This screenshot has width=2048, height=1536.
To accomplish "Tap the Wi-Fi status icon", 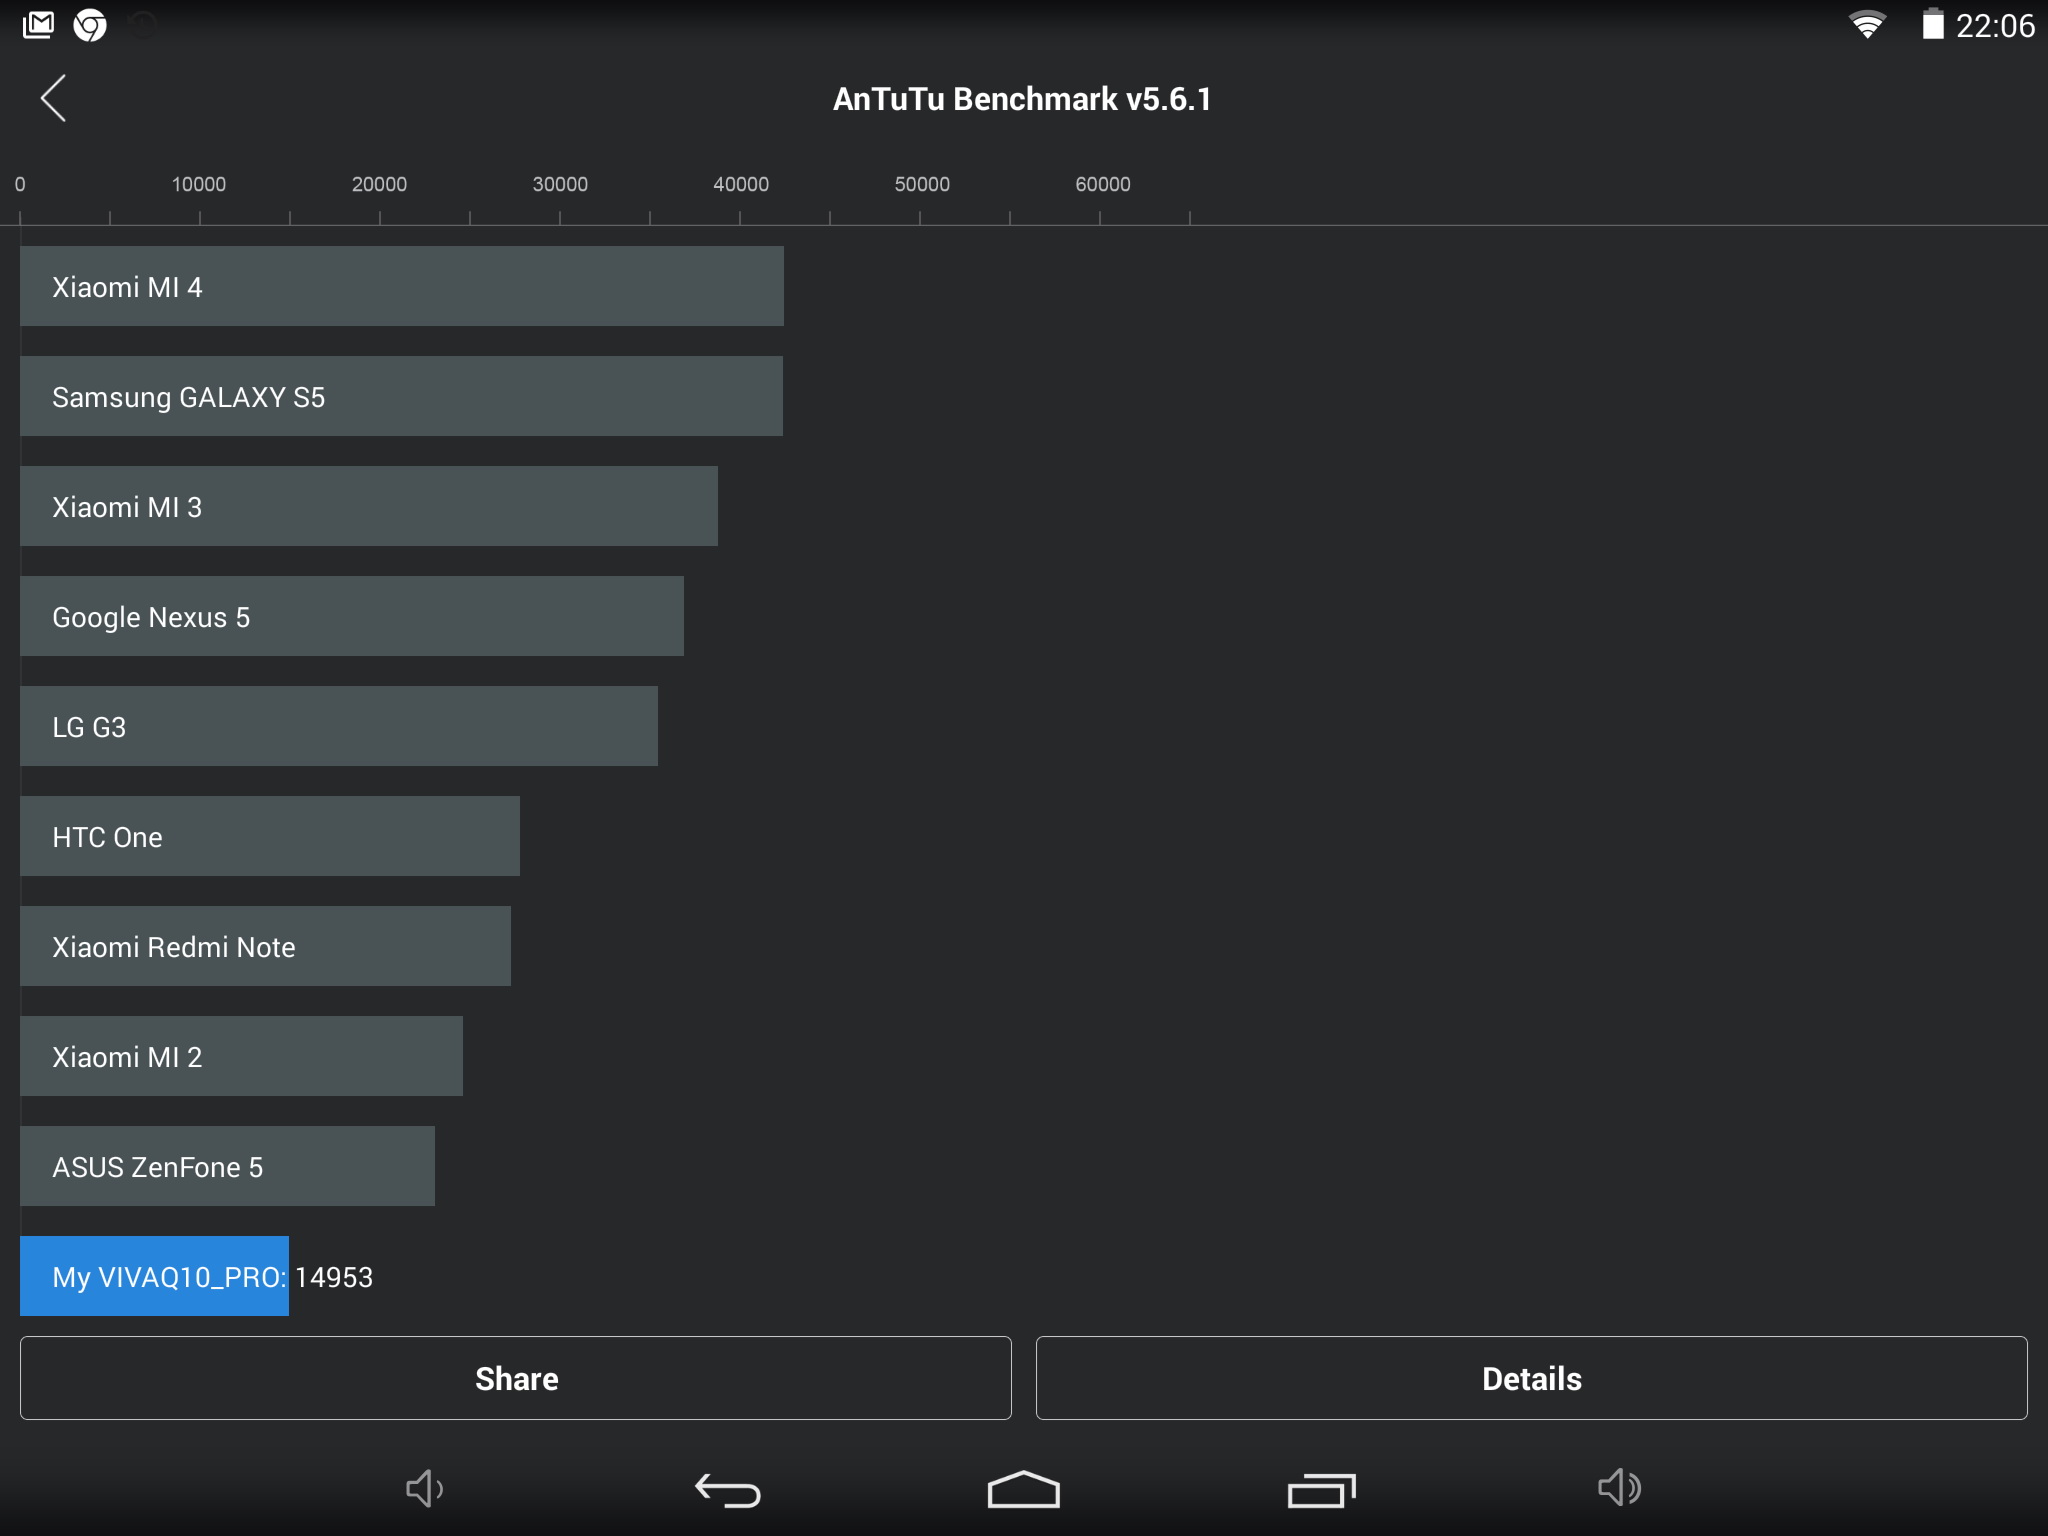I will tap(1867, 25).
